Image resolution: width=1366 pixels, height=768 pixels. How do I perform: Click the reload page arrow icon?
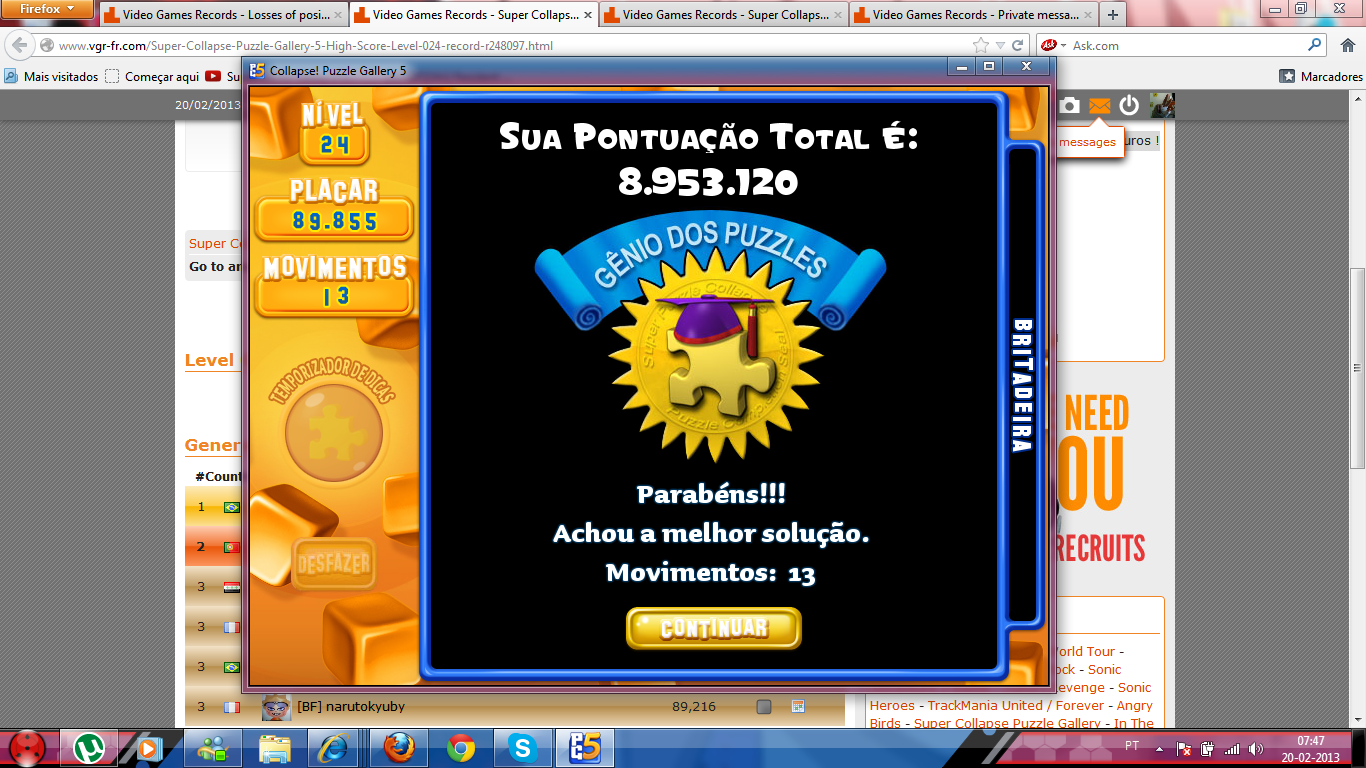(1017, 45)
